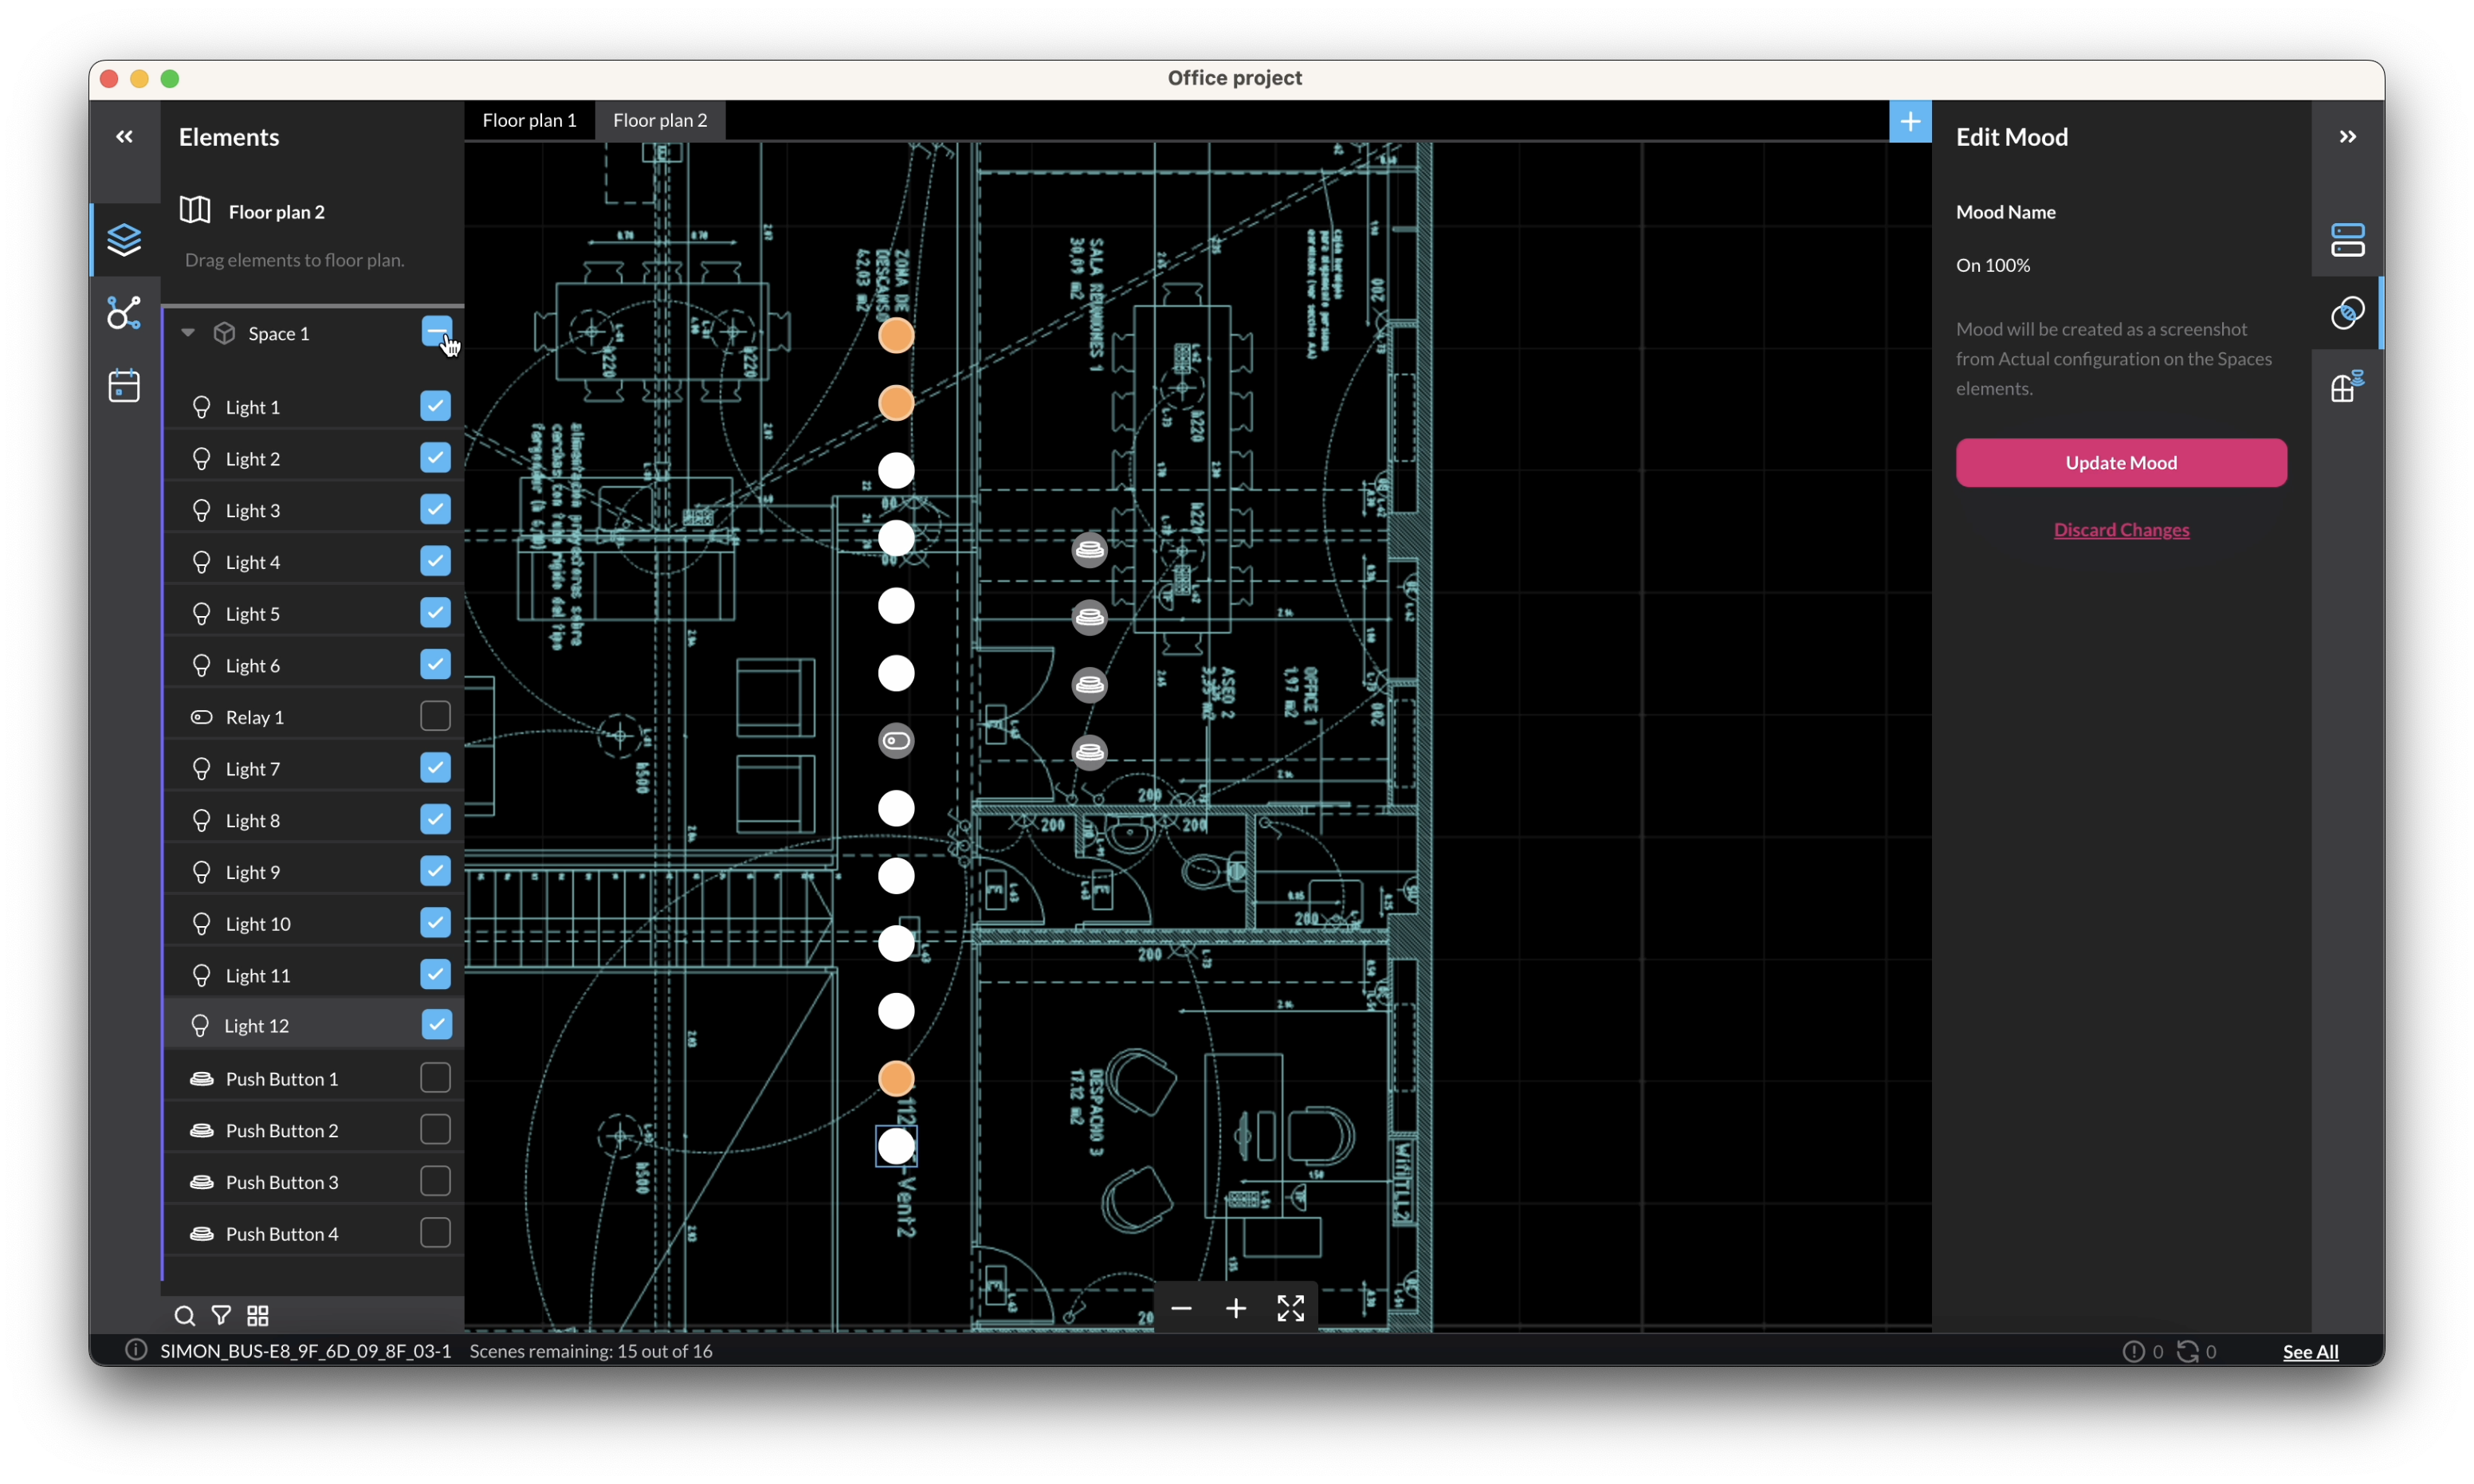Click the Discard Changes link

[x=2121, y=530]
